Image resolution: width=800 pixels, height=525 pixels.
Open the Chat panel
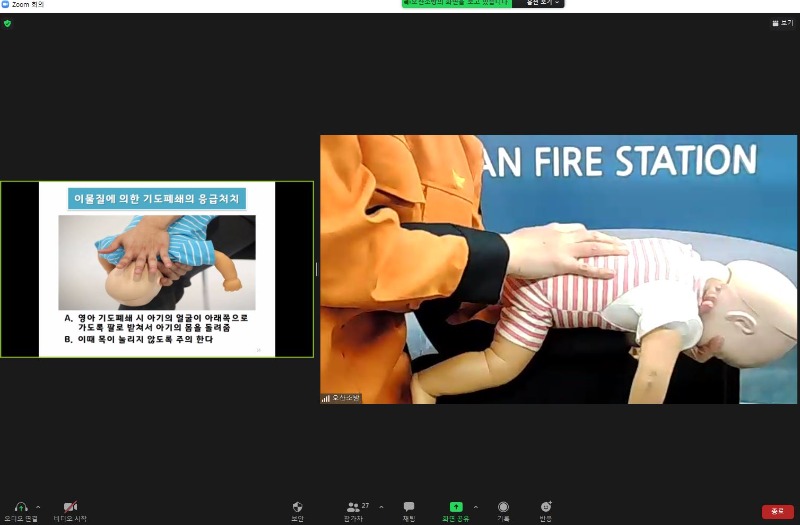[409, 507]
